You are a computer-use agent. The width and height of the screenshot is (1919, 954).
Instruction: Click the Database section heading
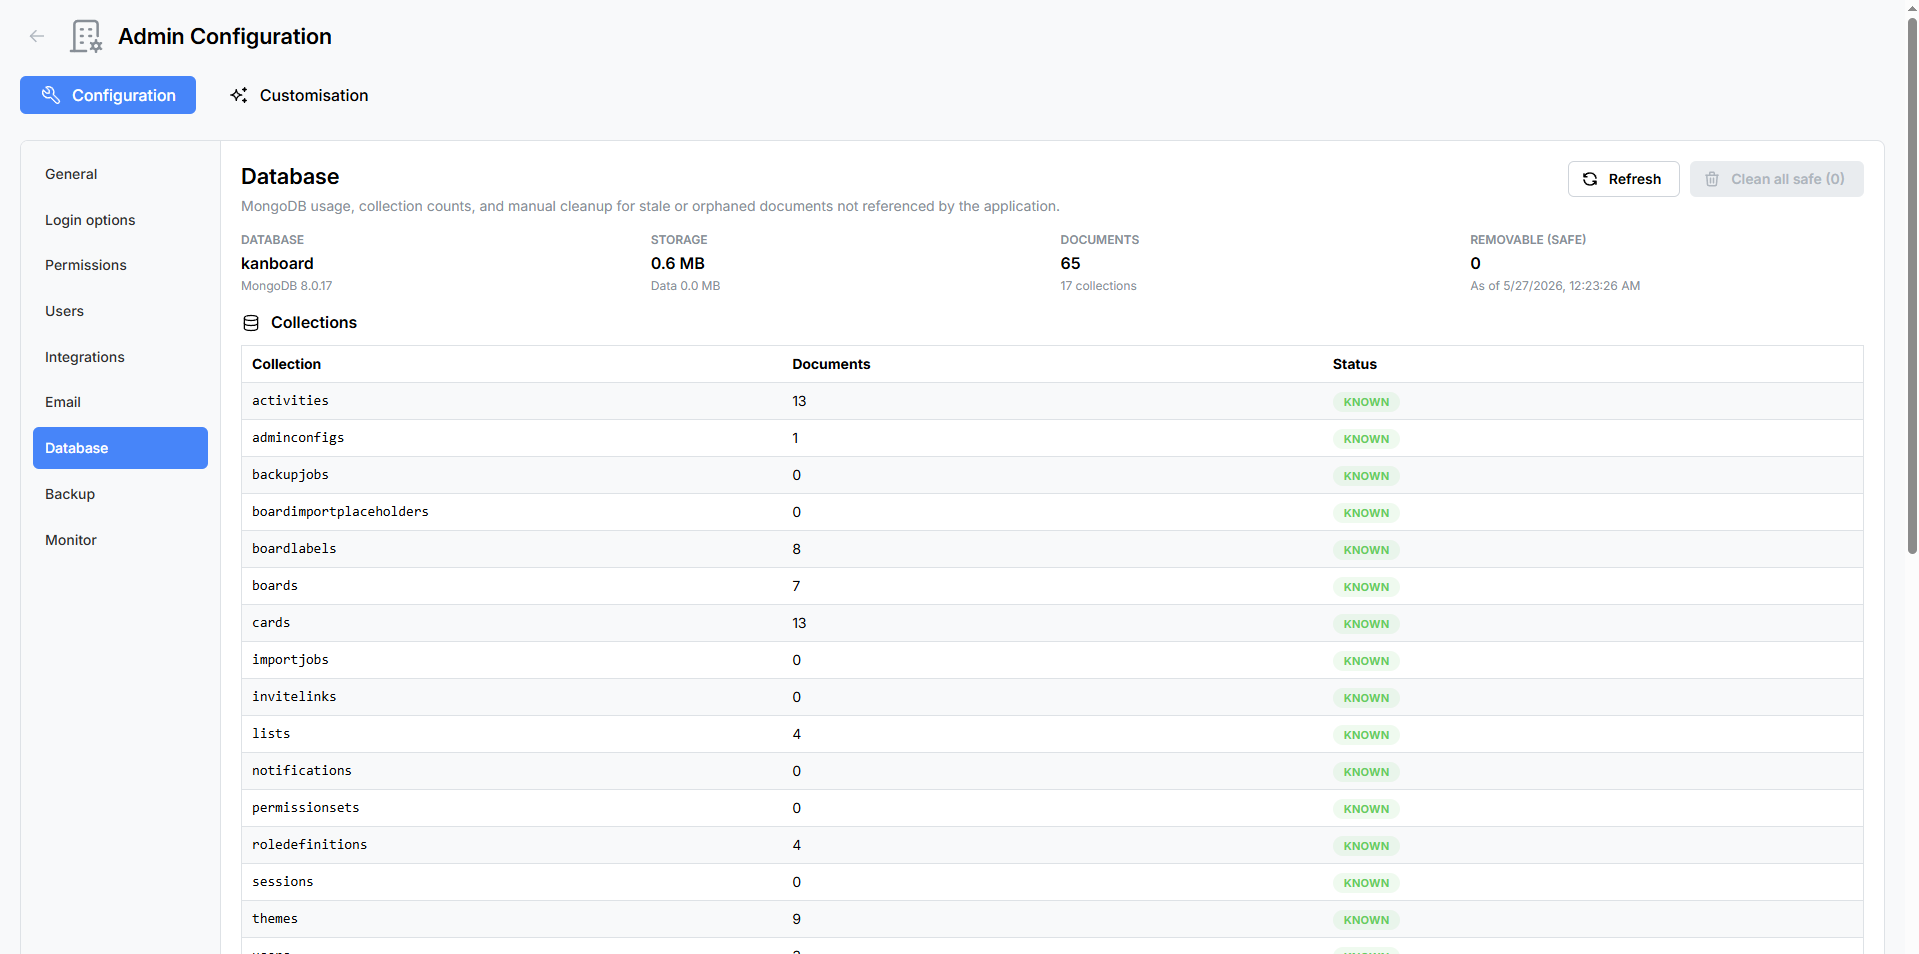click(x=290, y=176)
